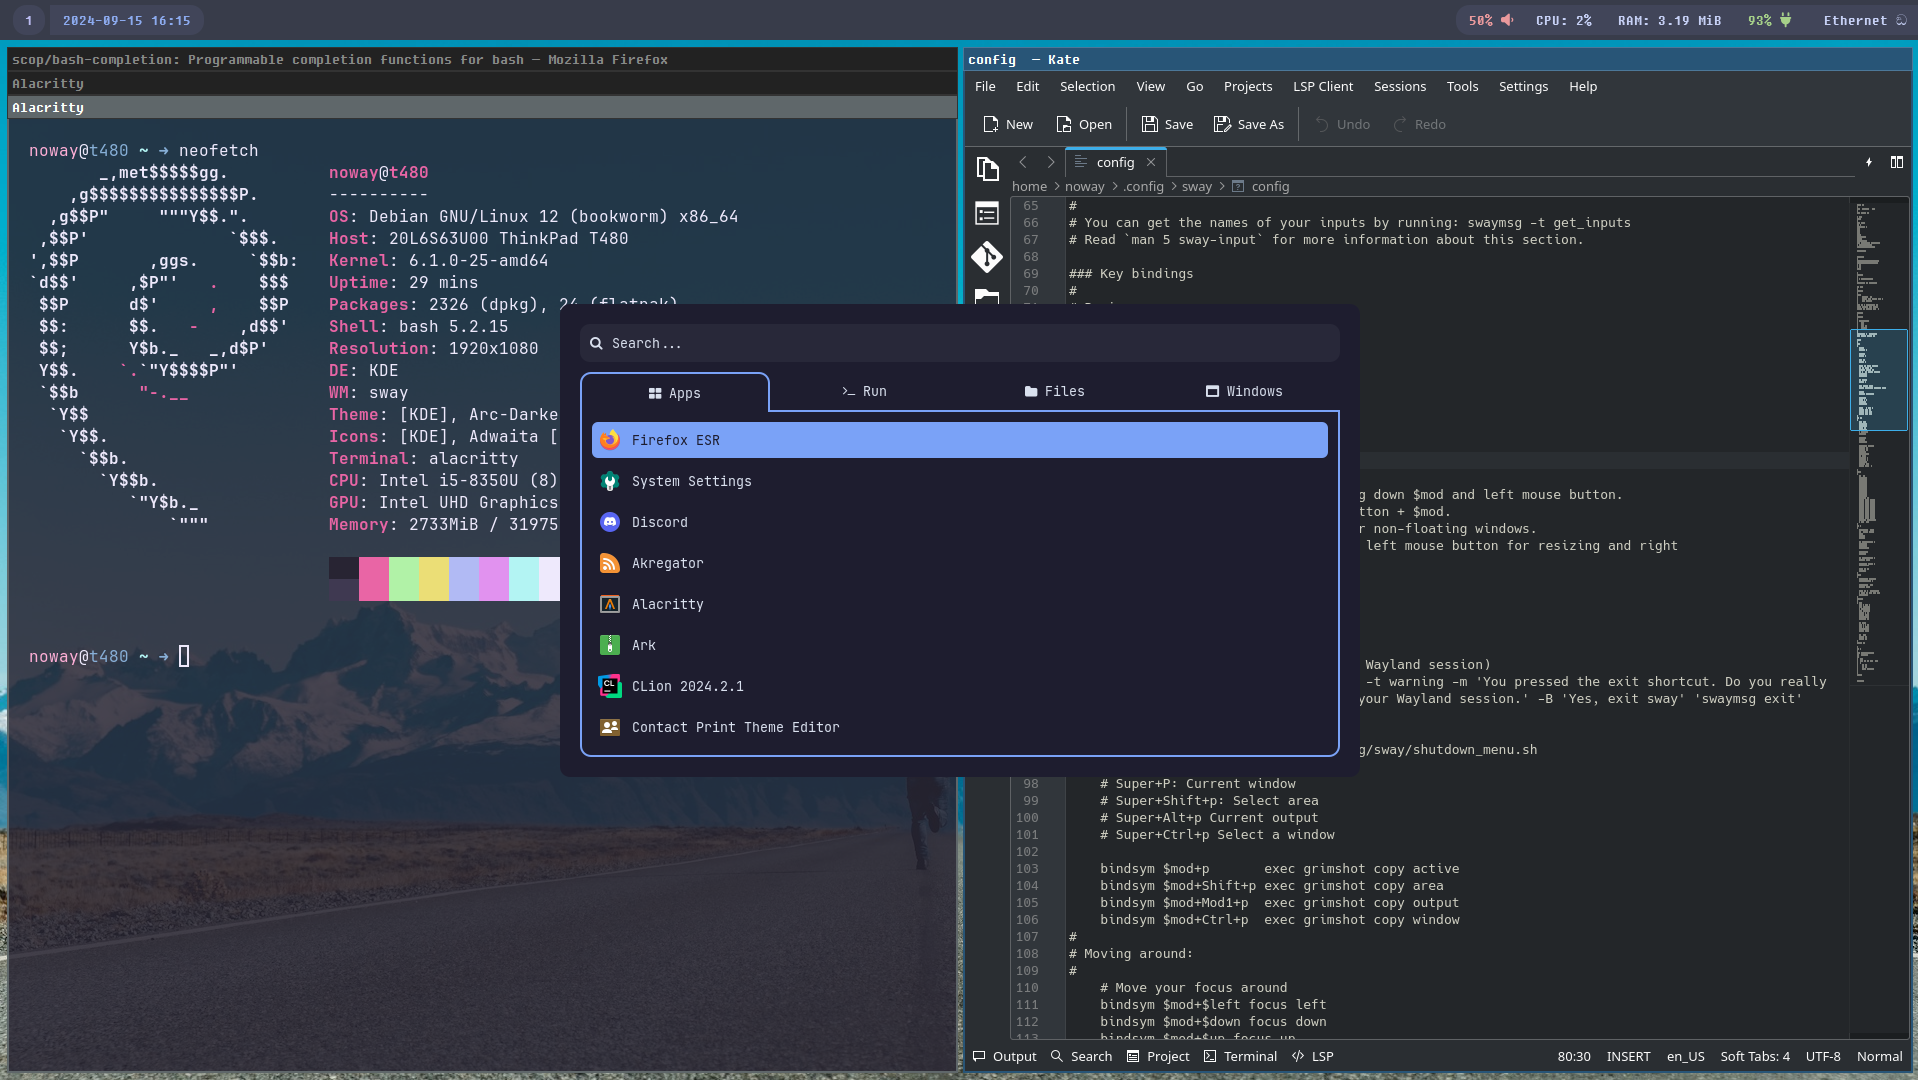Click the sway breadcrumb in Kate
Screen dimensions: 1918x1080
point(1196,186)
